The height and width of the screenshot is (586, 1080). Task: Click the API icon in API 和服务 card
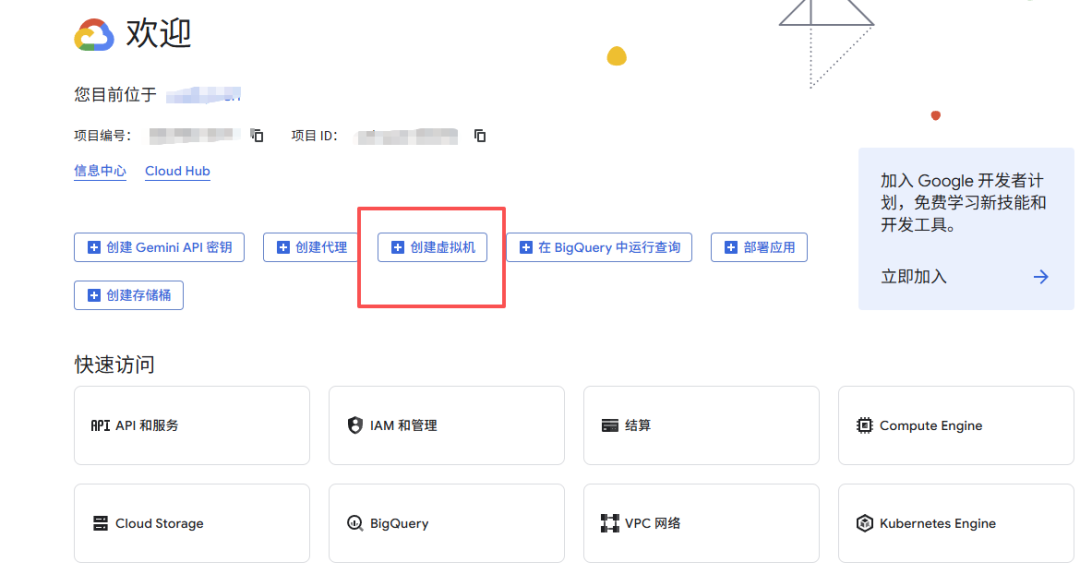[x=100, y=425]
